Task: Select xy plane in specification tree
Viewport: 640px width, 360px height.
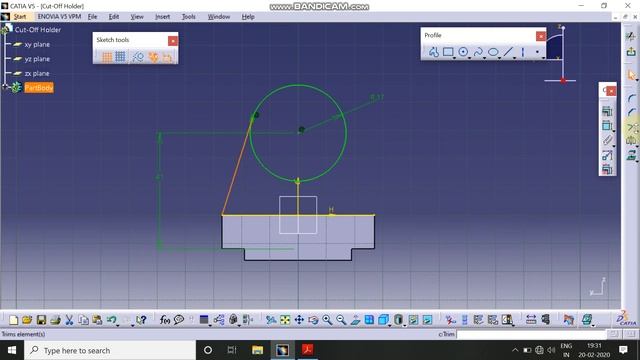Action: coord(37,44)
